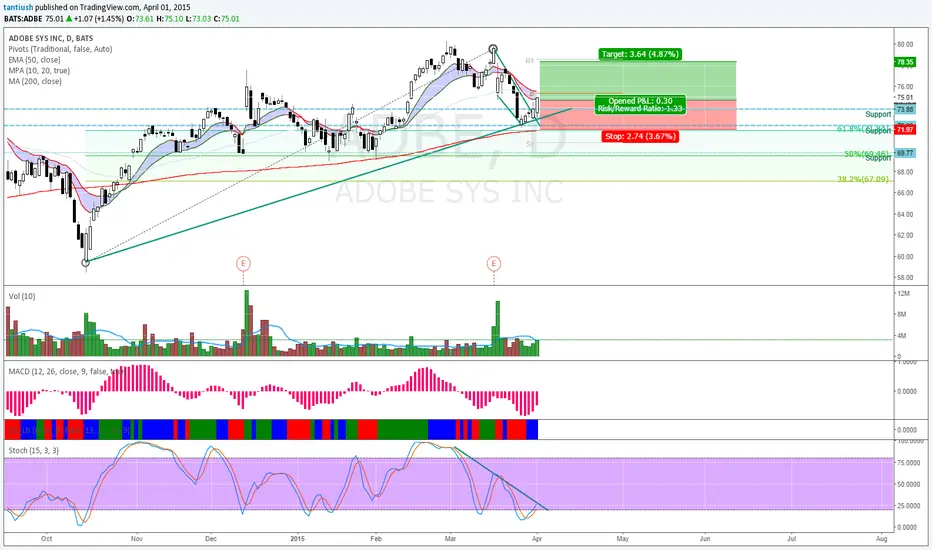The image size is (932, 550).
Task: Click the 58.00 price axis value
Action: click(905, 278)
